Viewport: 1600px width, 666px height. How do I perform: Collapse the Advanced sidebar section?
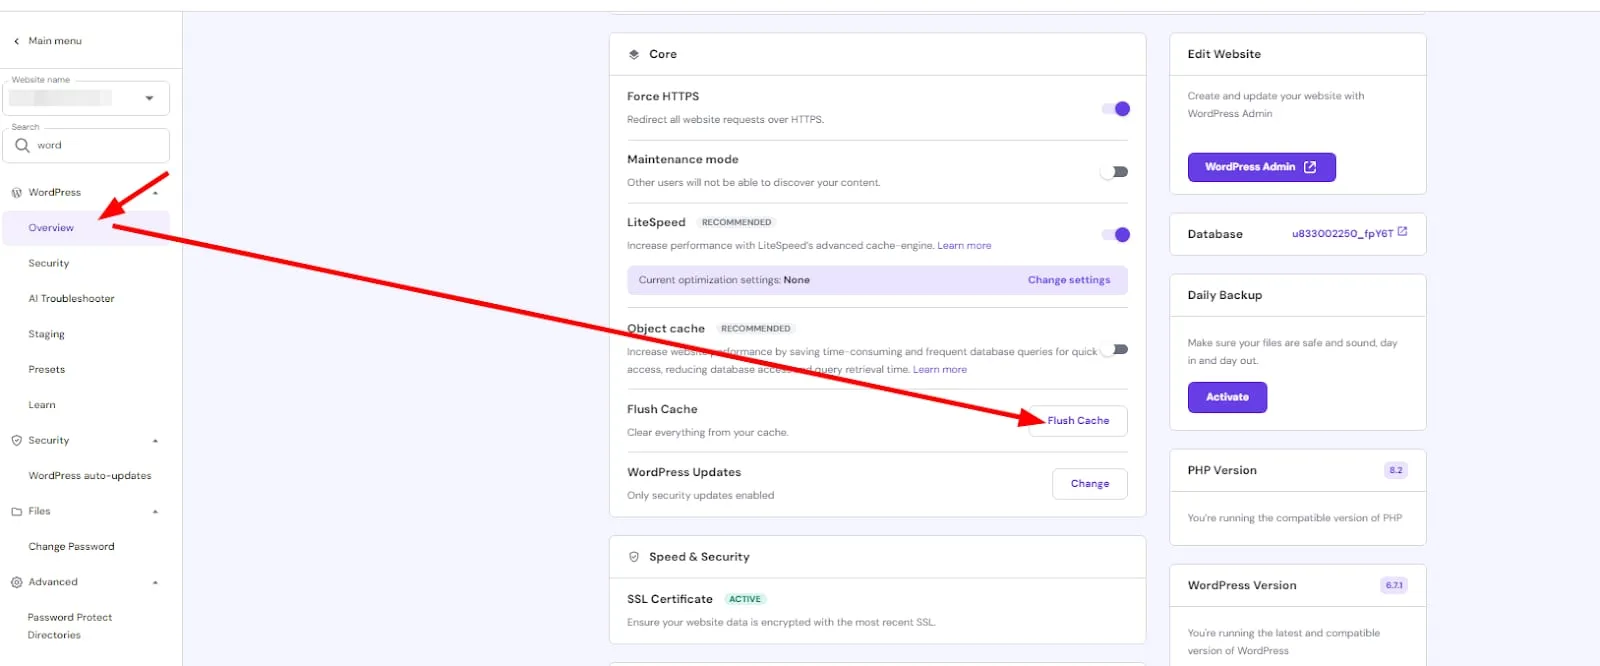pyautogui.click(x=155, y=582)
